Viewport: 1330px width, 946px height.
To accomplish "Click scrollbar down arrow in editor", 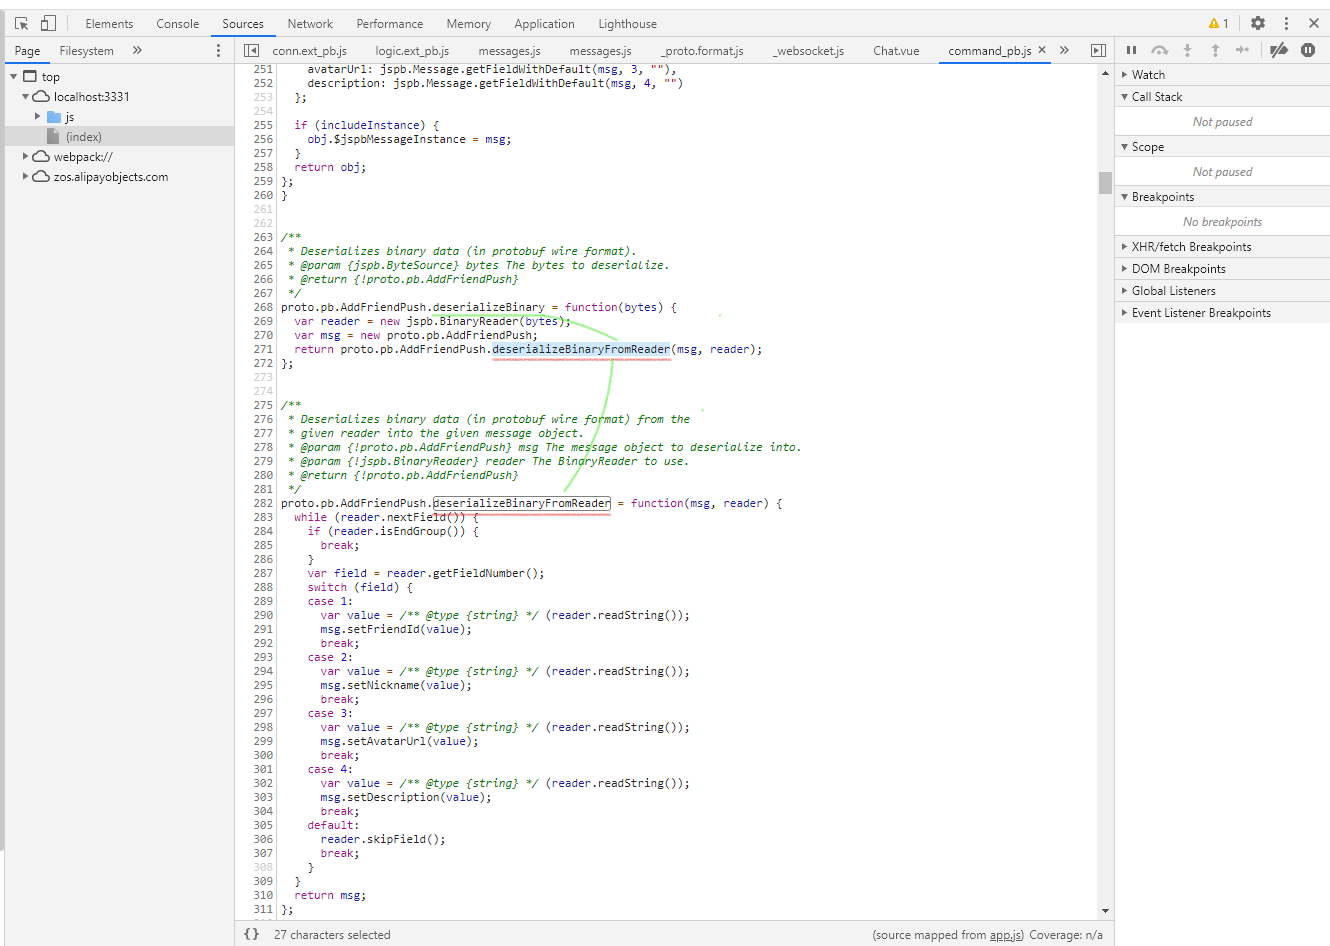I will [1105, 911].
